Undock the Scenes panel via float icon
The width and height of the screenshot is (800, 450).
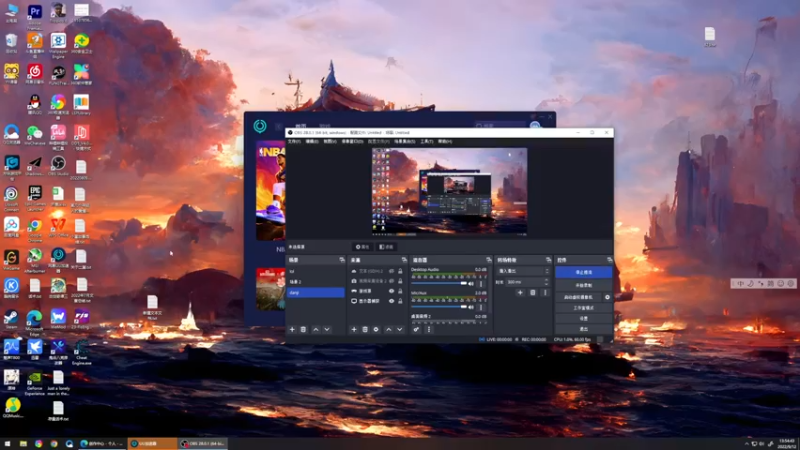click(x=342, y=260)
